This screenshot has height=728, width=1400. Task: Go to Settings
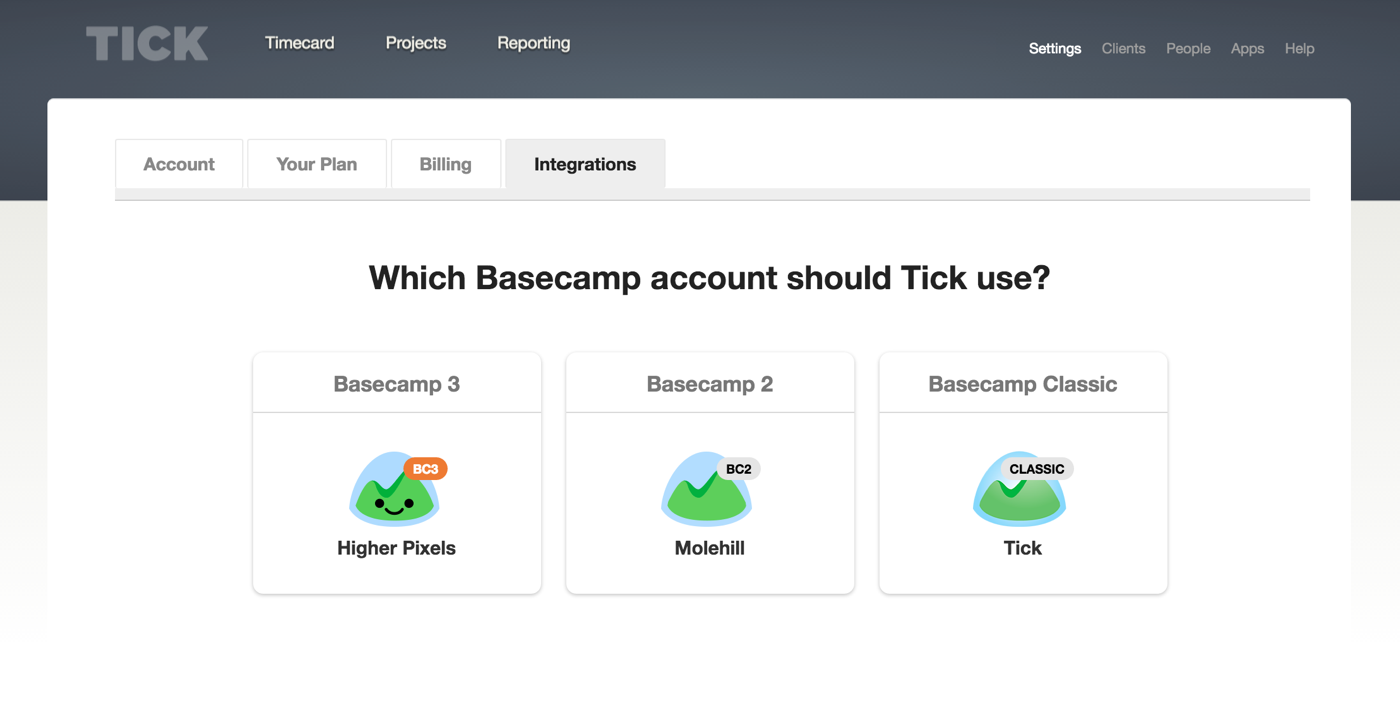pos(1054,48)
